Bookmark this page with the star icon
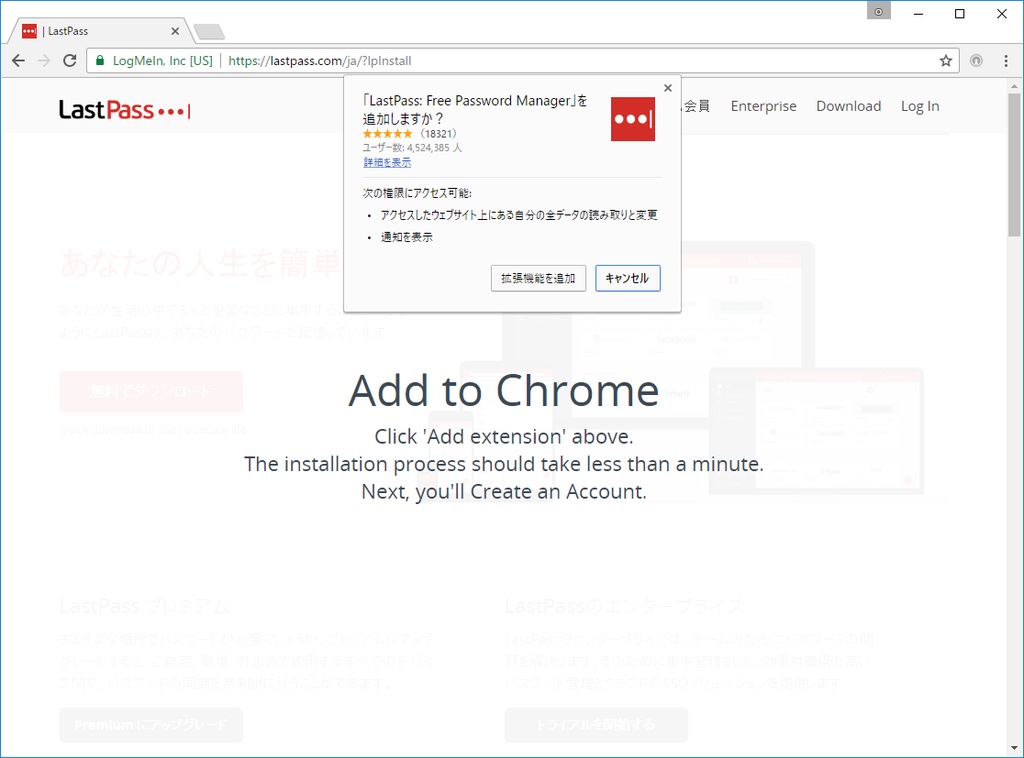This screenshot has height=758, width=1024. click(946, 61)
